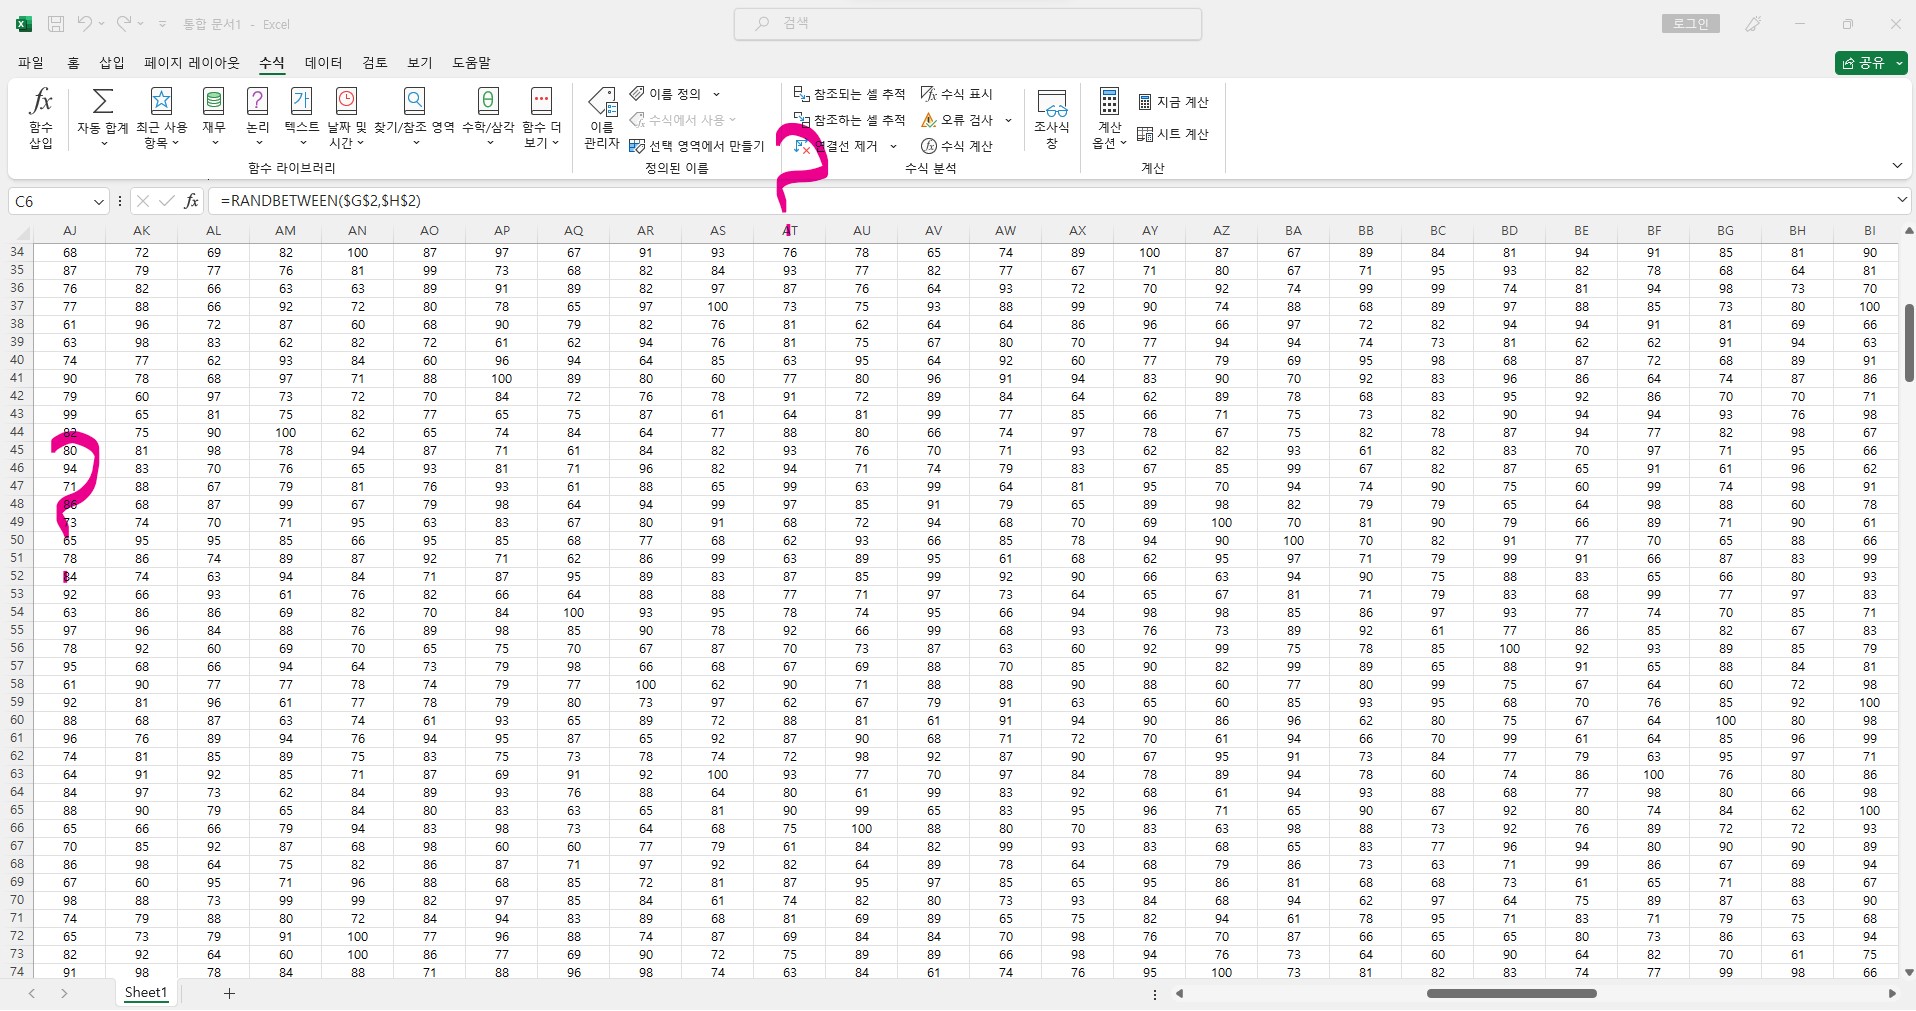Undo the last action in the title bar
Viewport: 1916px width, 1011px height.
coord(85,24)
